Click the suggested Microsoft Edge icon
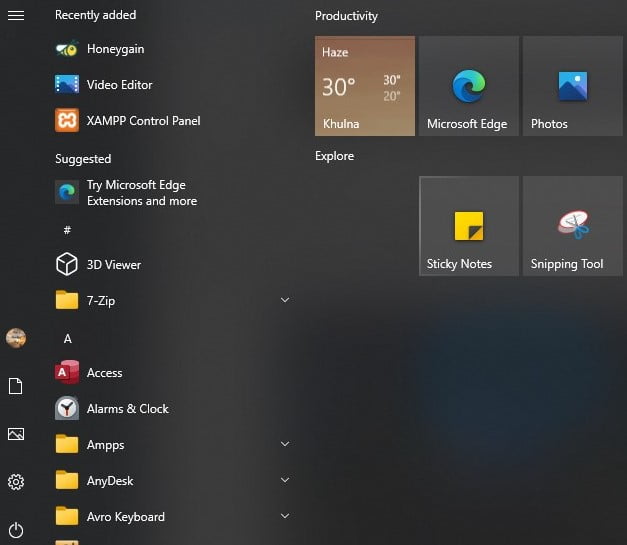Screen dimensions: 627x545 coord(67,192)
